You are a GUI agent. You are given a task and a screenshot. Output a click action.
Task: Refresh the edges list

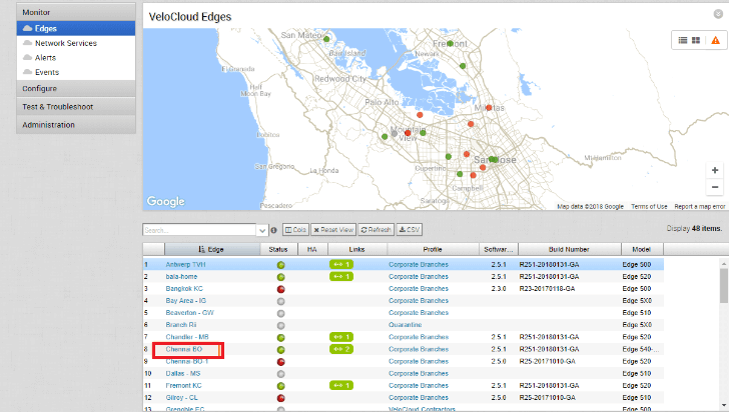(376, 230)
